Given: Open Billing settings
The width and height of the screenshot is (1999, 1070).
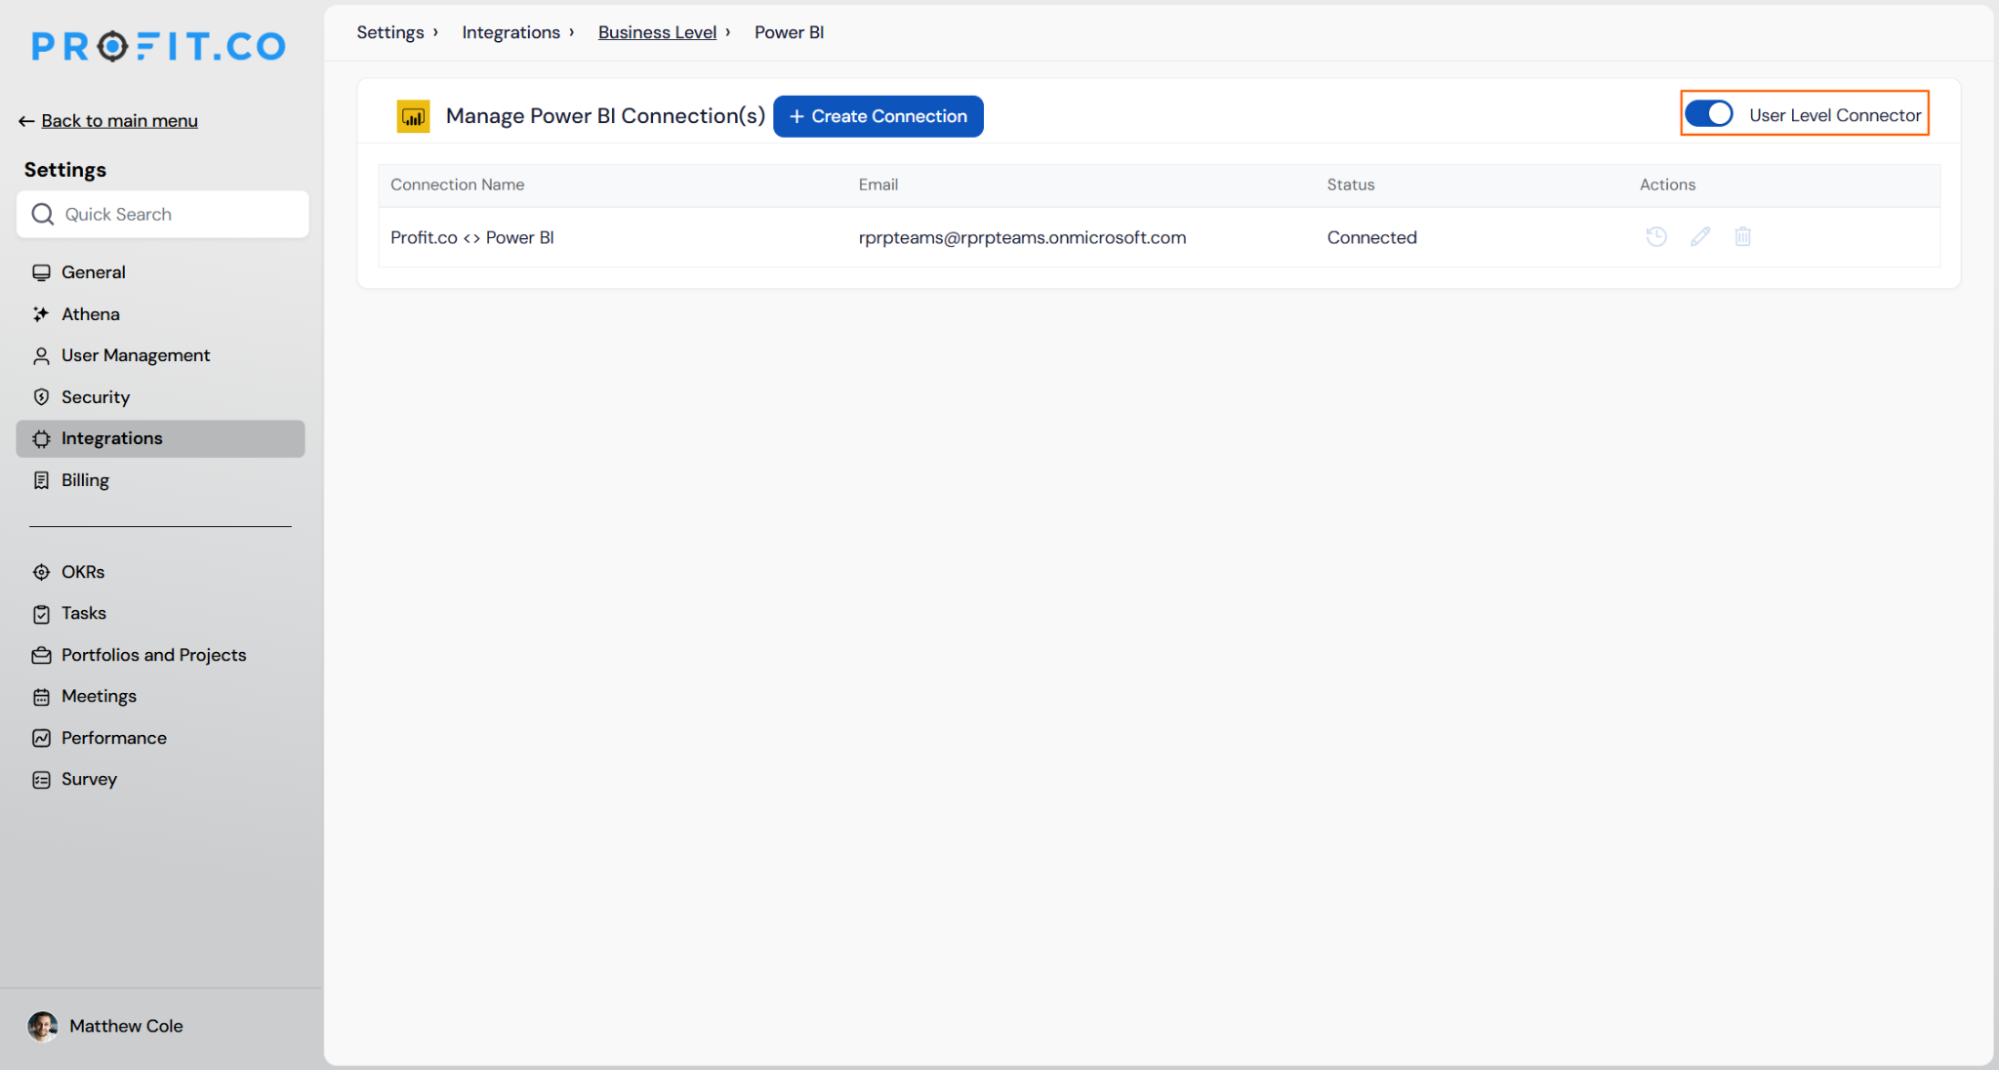Looking at the screenshot, I should 160,480.
